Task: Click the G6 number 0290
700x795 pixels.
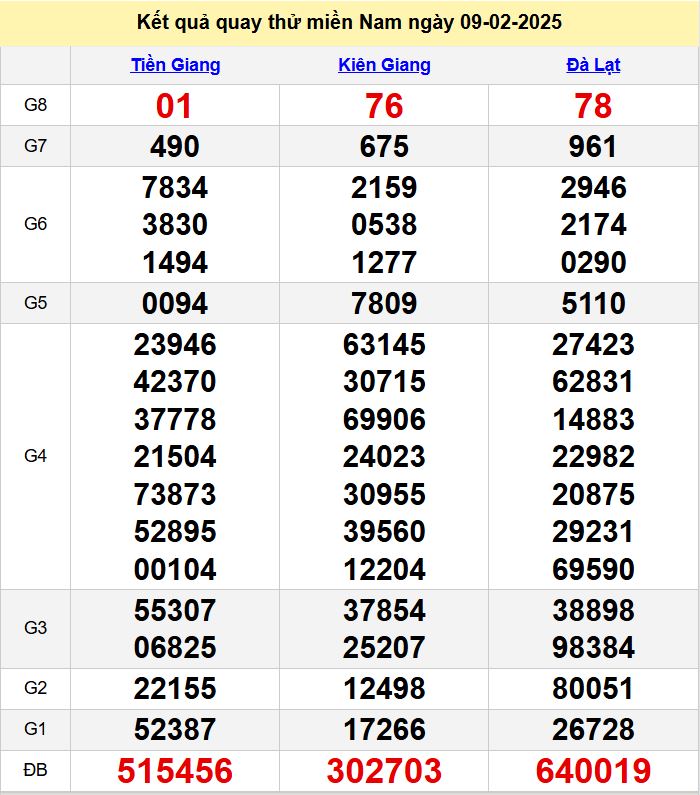Action: 593,263
